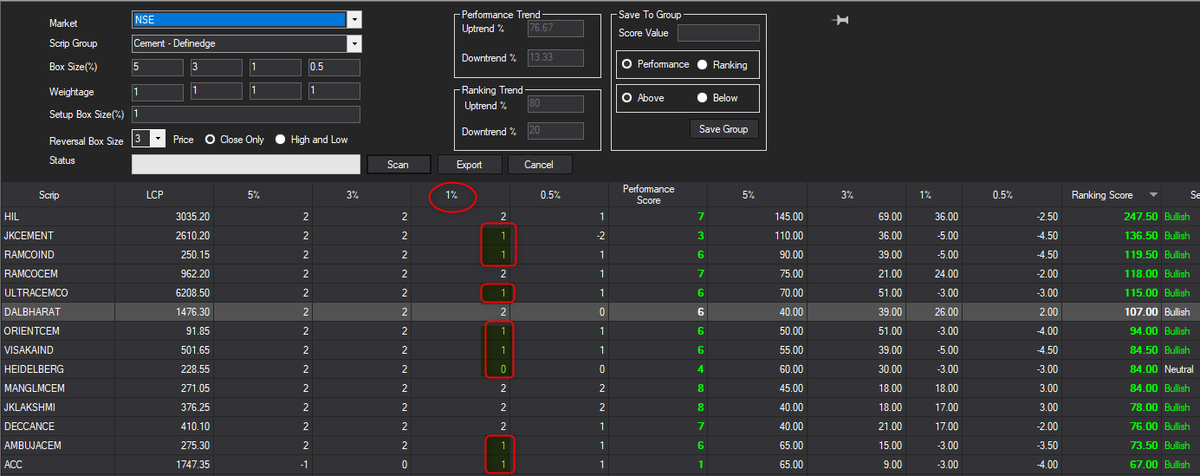1200x476 pixels.
Task: Edit the Box Size field with 0.5
Action: point(334,67)
